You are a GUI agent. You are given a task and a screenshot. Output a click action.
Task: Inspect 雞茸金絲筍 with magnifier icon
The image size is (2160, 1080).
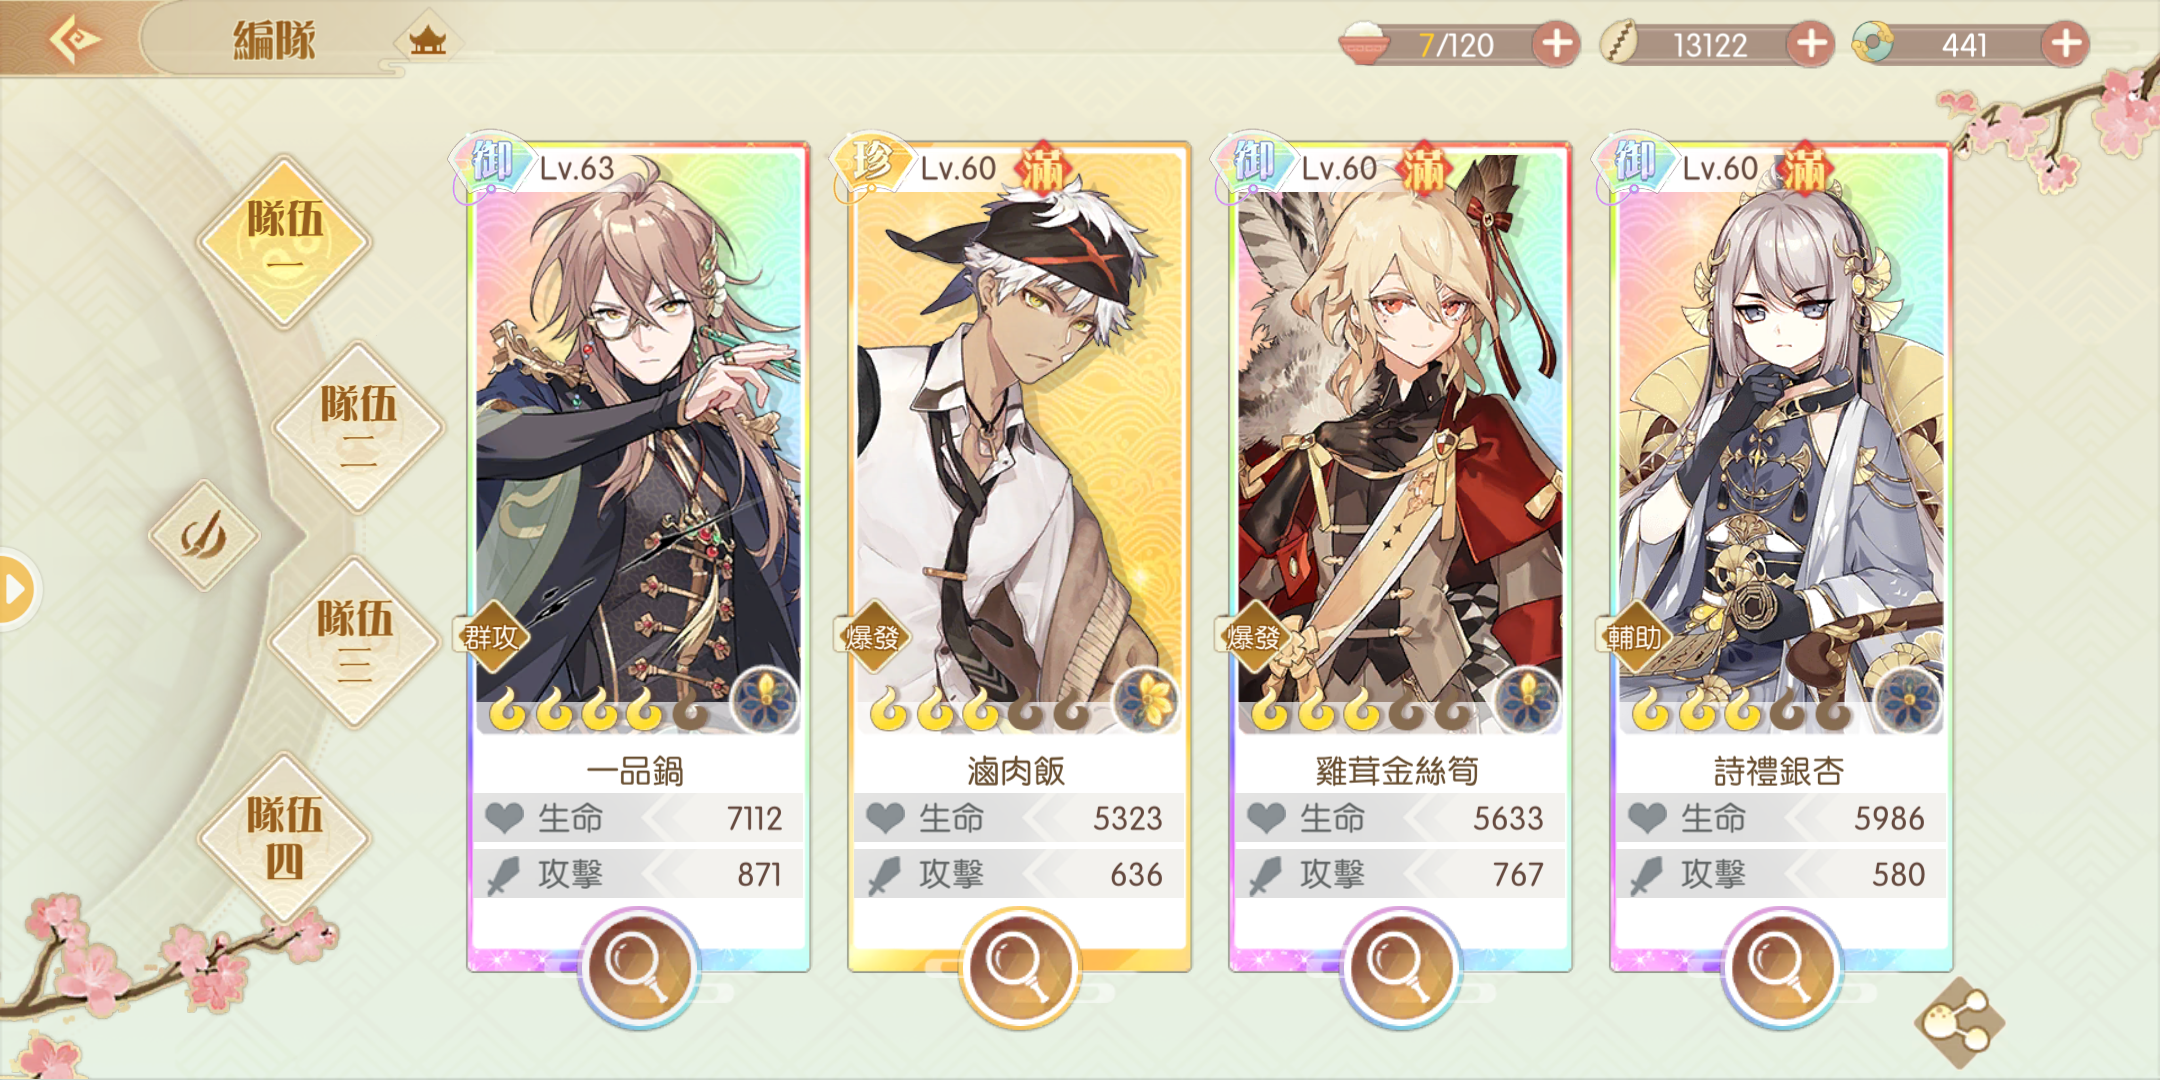(x=1400, y=967)
